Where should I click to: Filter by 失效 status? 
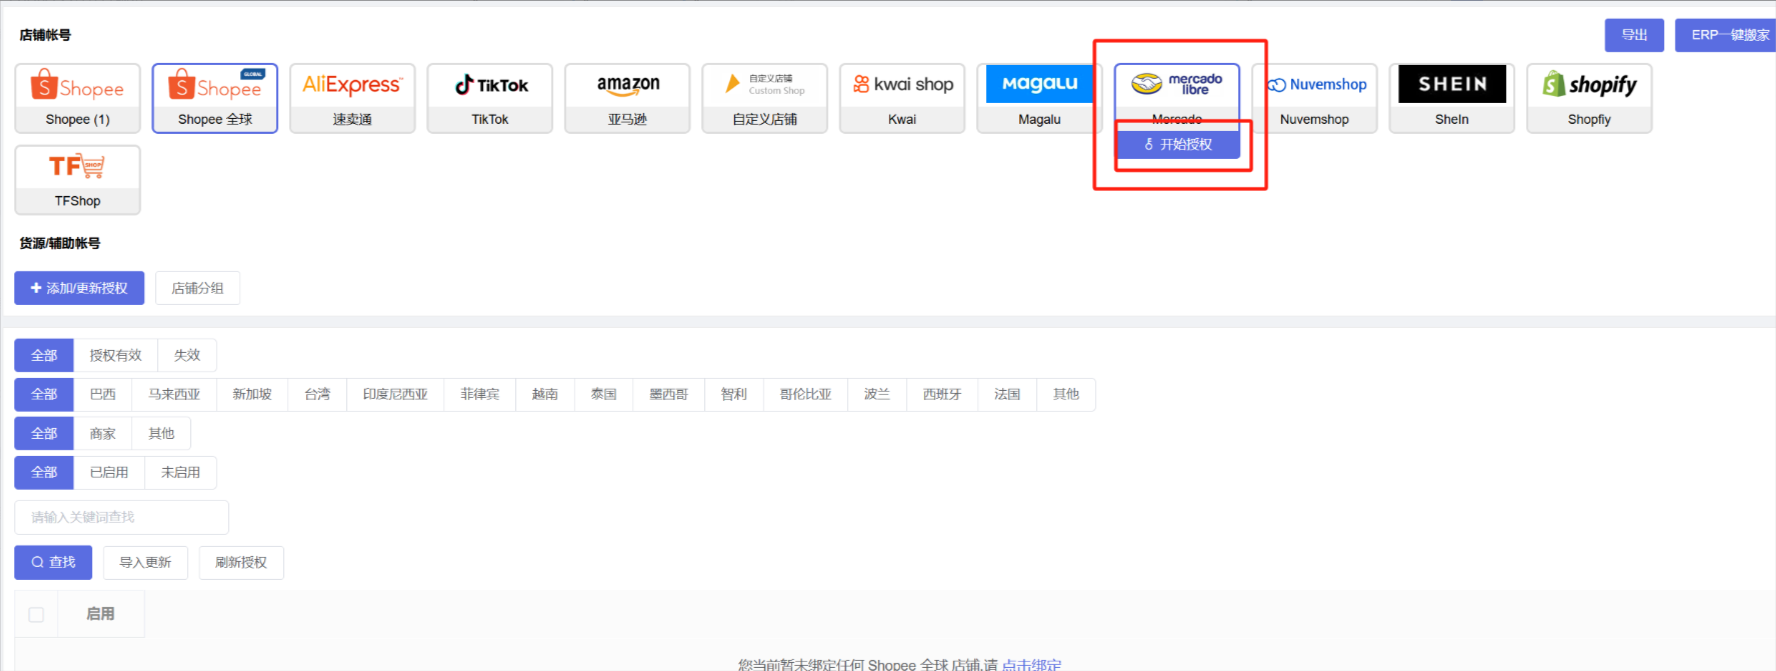pos(187,355)
